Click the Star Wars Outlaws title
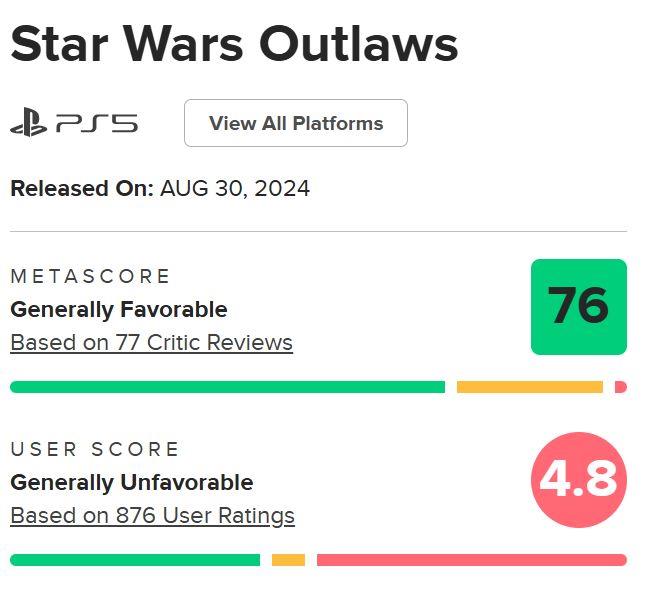 point(234,44)
